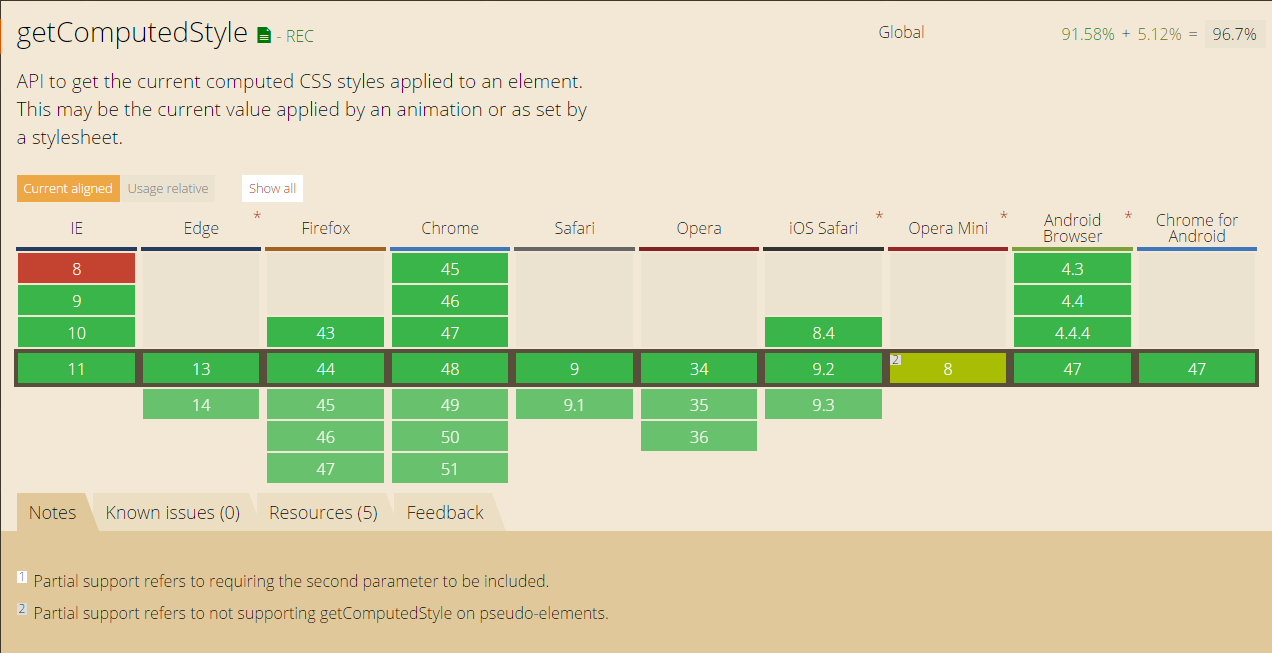Click the red IE 8 unsupported cell
Viewport: 1272px width, 653px height.
76,268
